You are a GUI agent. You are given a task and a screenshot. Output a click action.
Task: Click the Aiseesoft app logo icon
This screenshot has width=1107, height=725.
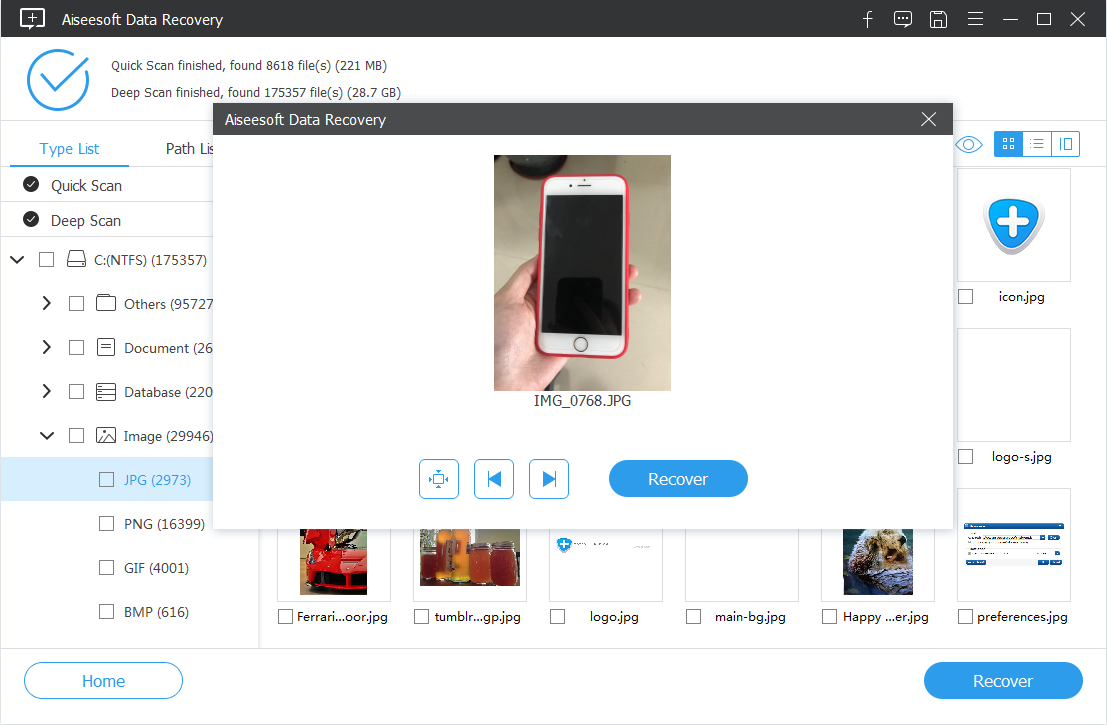pos(32,19)
